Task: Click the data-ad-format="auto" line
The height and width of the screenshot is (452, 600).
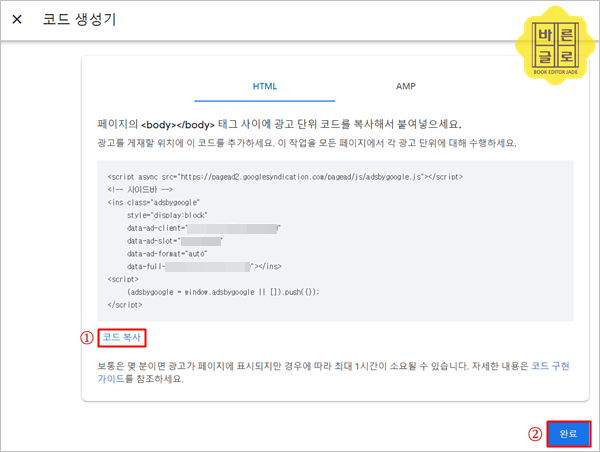Action: tap(167, 254)
